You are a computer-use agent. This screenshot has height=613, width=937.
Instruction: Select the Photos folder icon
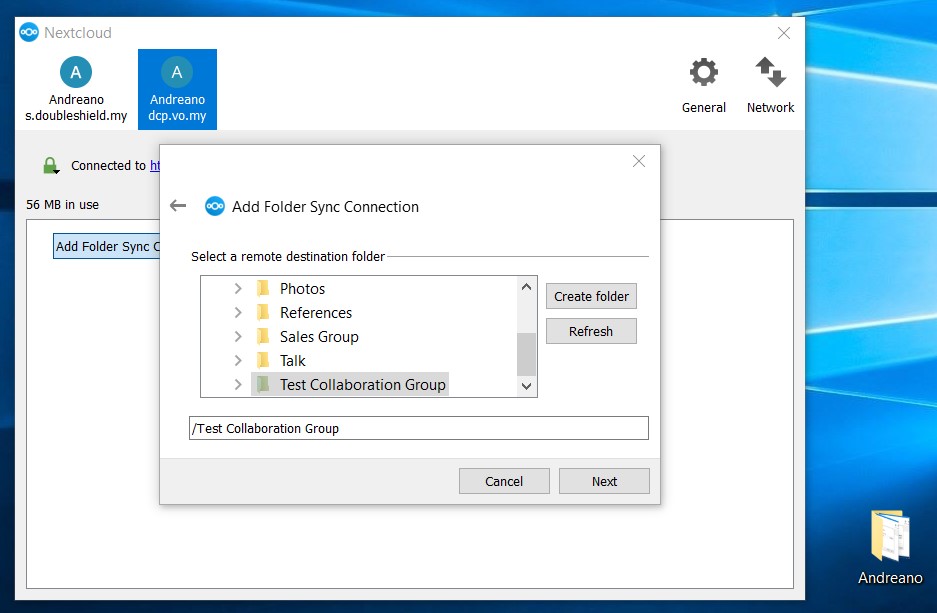click(x=263, y=289)
